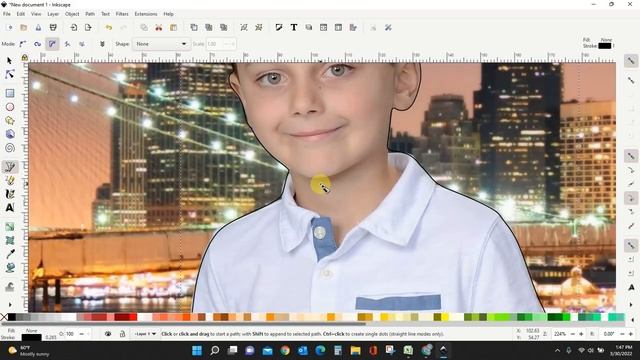
Task: Select the Bezier pen tool
Action: click(10, 167)
